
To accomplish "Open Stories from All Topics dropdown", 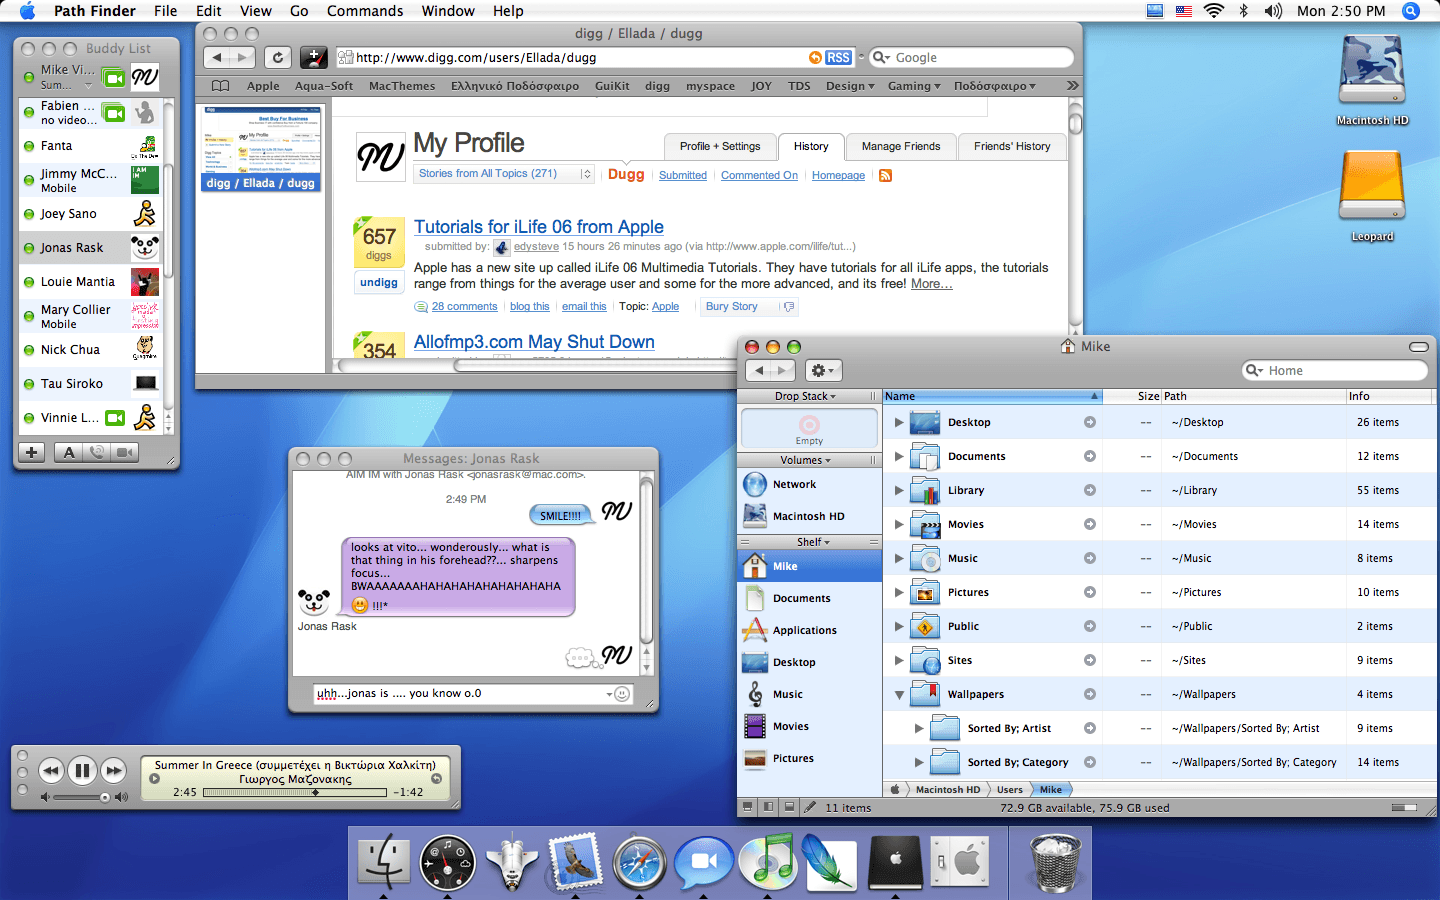I will [504, 174].
